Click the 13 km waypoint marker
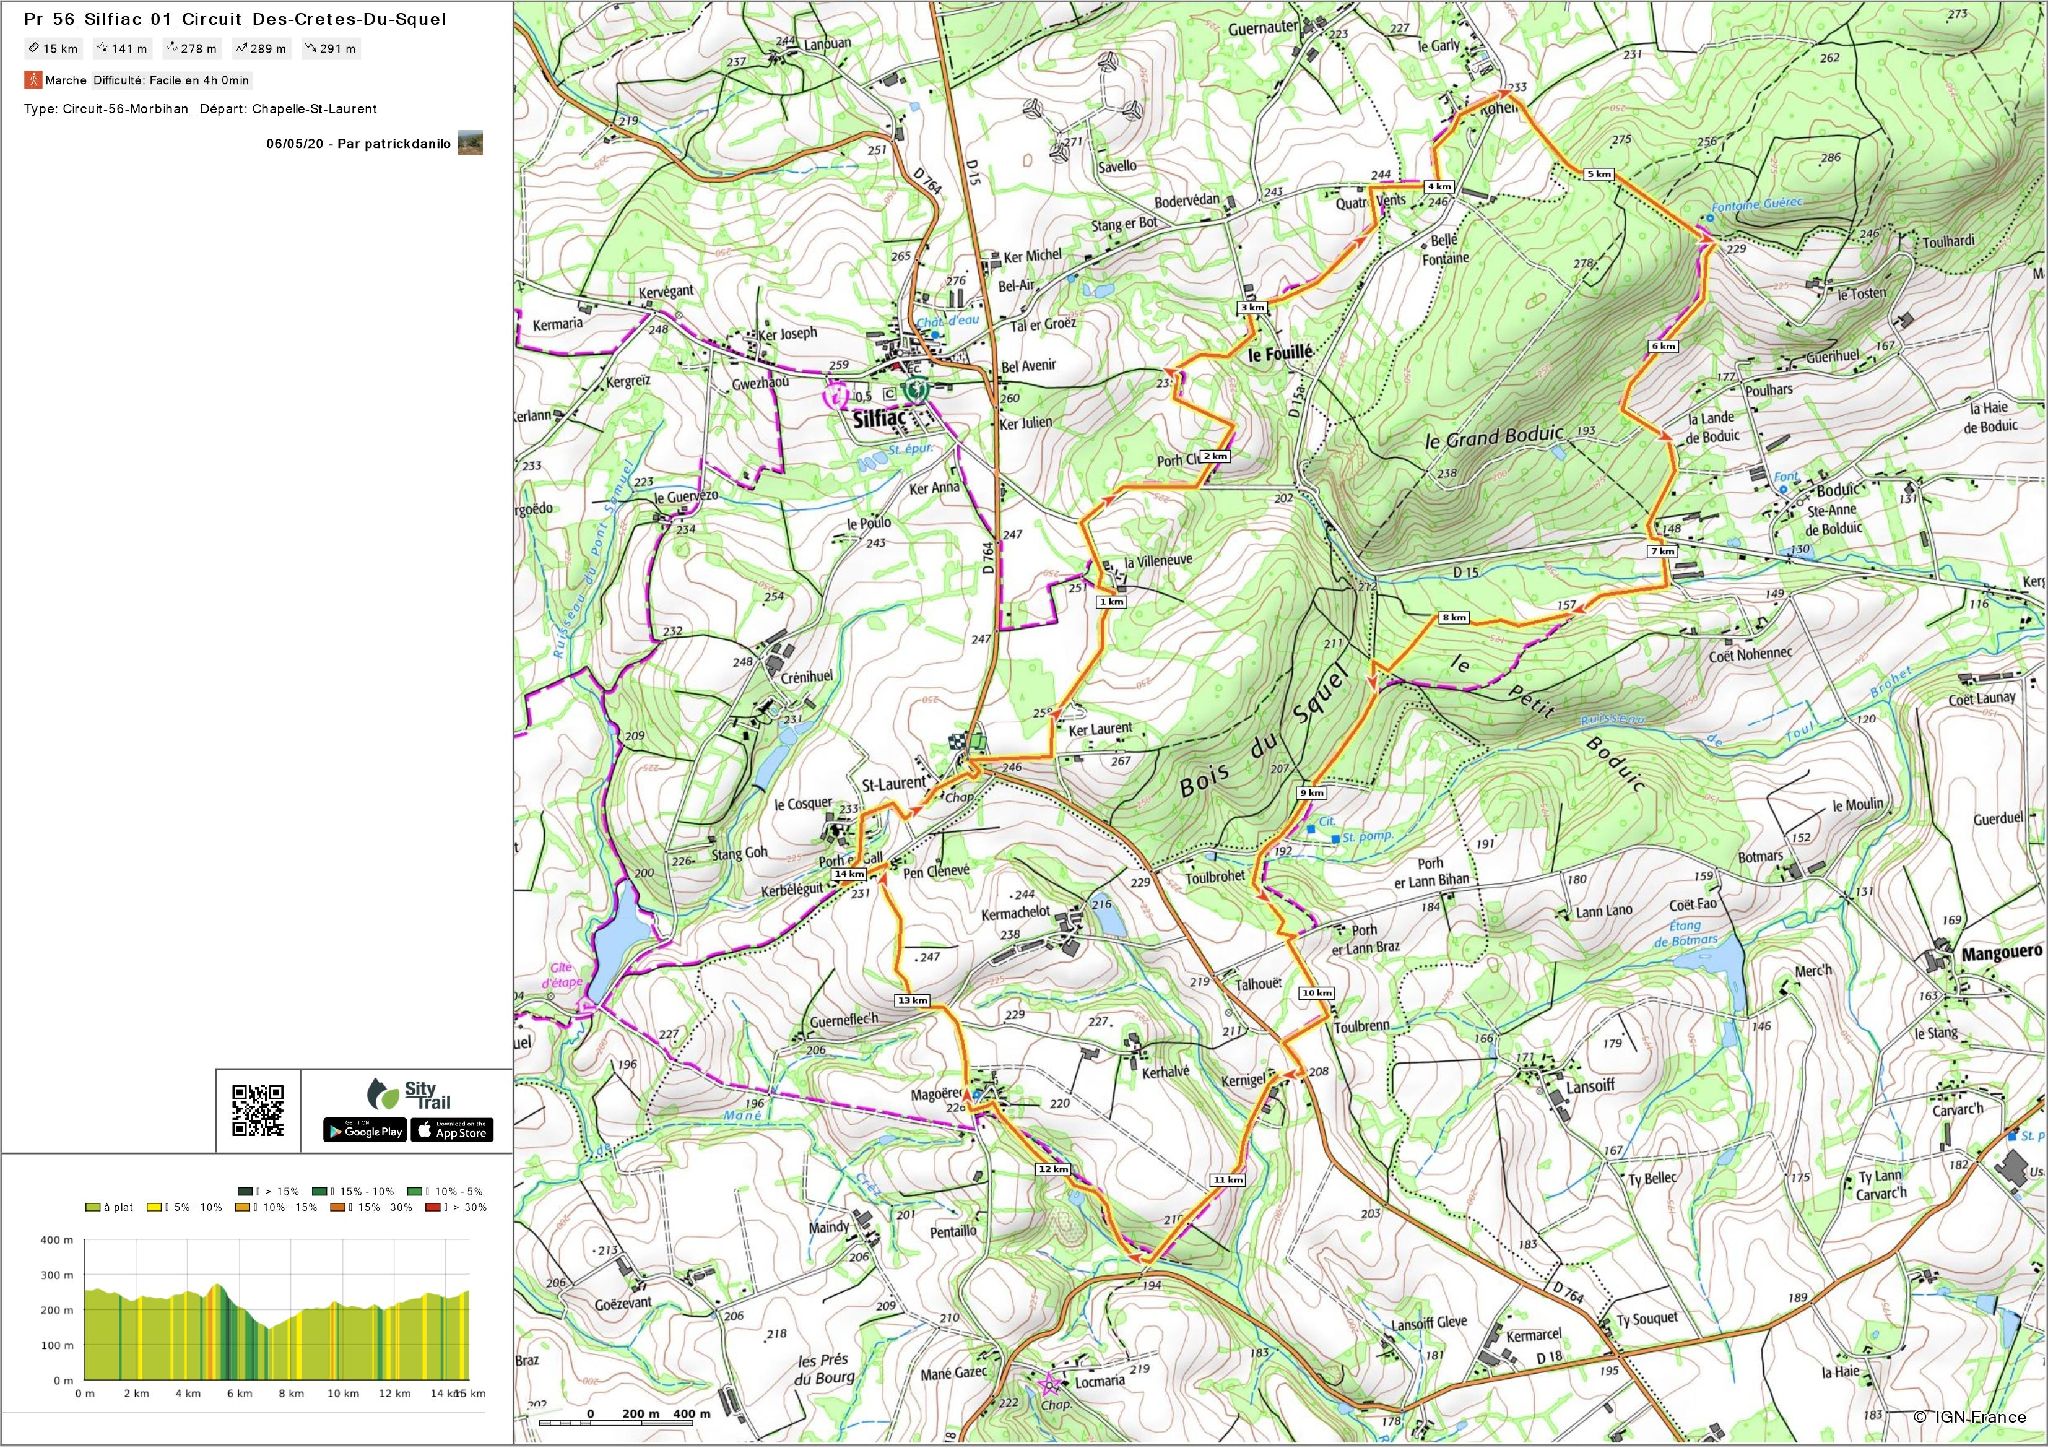This screenshot has width=2048, height=1448. pyautogui.click(x=912, y=1000)
